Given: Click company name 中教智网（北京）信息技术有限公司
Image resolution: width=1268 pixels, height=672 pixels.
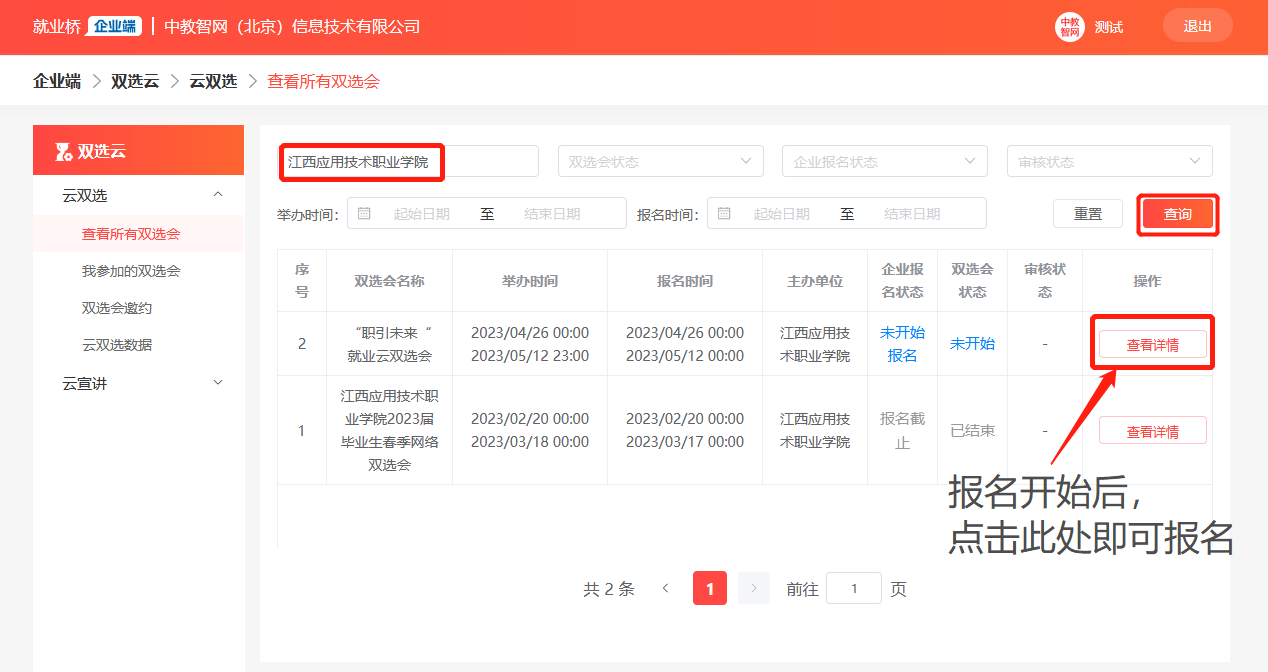Looking at the screenshot, I should point(292,26).
